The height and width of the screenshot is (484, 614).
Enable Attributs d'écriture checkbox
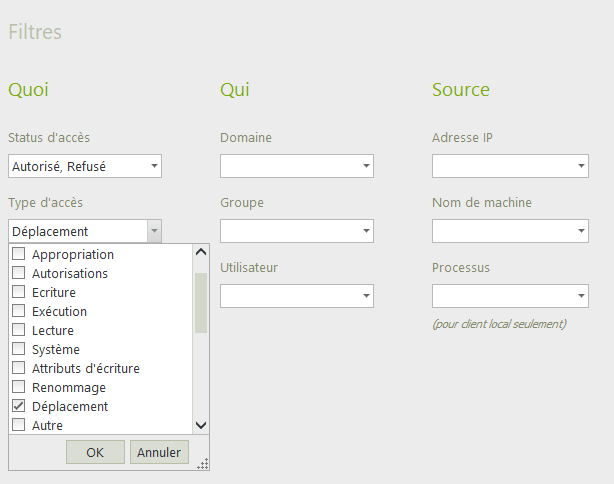click(x=18, y=368)
